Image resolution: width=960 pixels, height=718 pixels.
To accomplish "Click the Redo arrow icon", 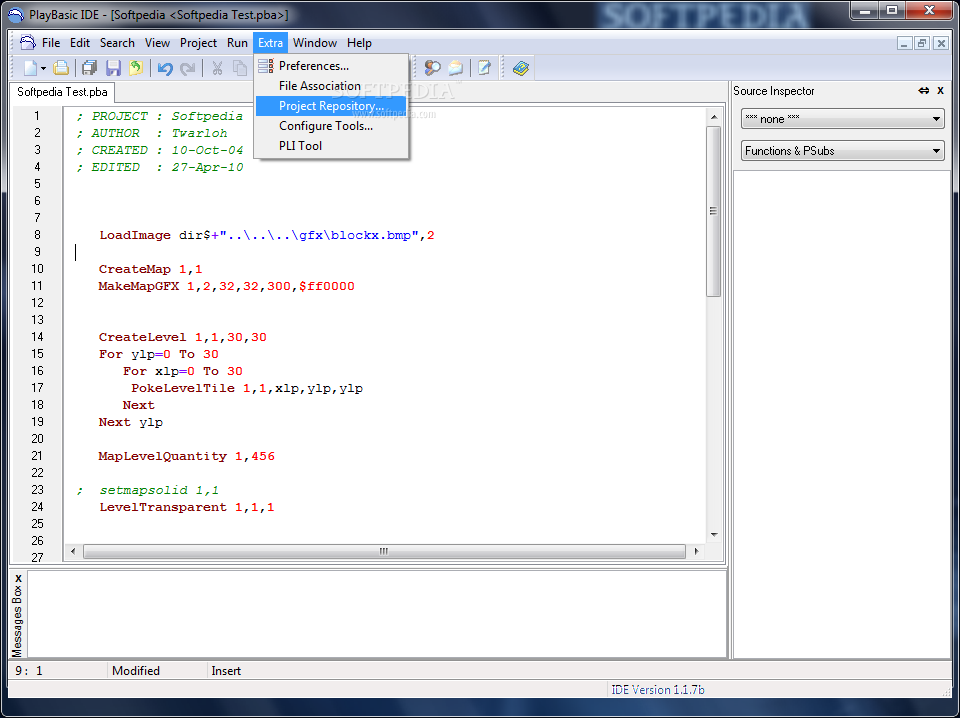I will 188,68.
